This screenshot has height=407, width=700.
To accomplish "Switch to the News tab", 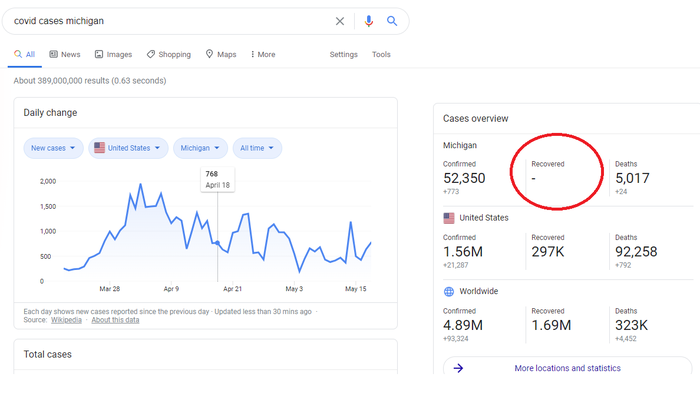I will (x=64, y=55).
